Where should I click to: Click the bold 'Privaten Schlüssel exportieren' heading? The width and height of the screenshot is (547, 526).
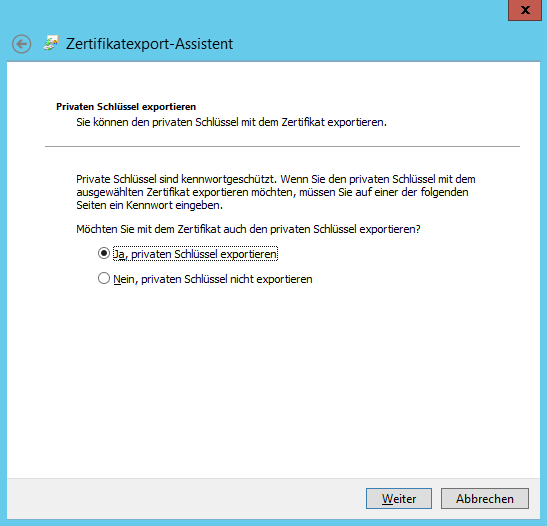tap(126, 107)
